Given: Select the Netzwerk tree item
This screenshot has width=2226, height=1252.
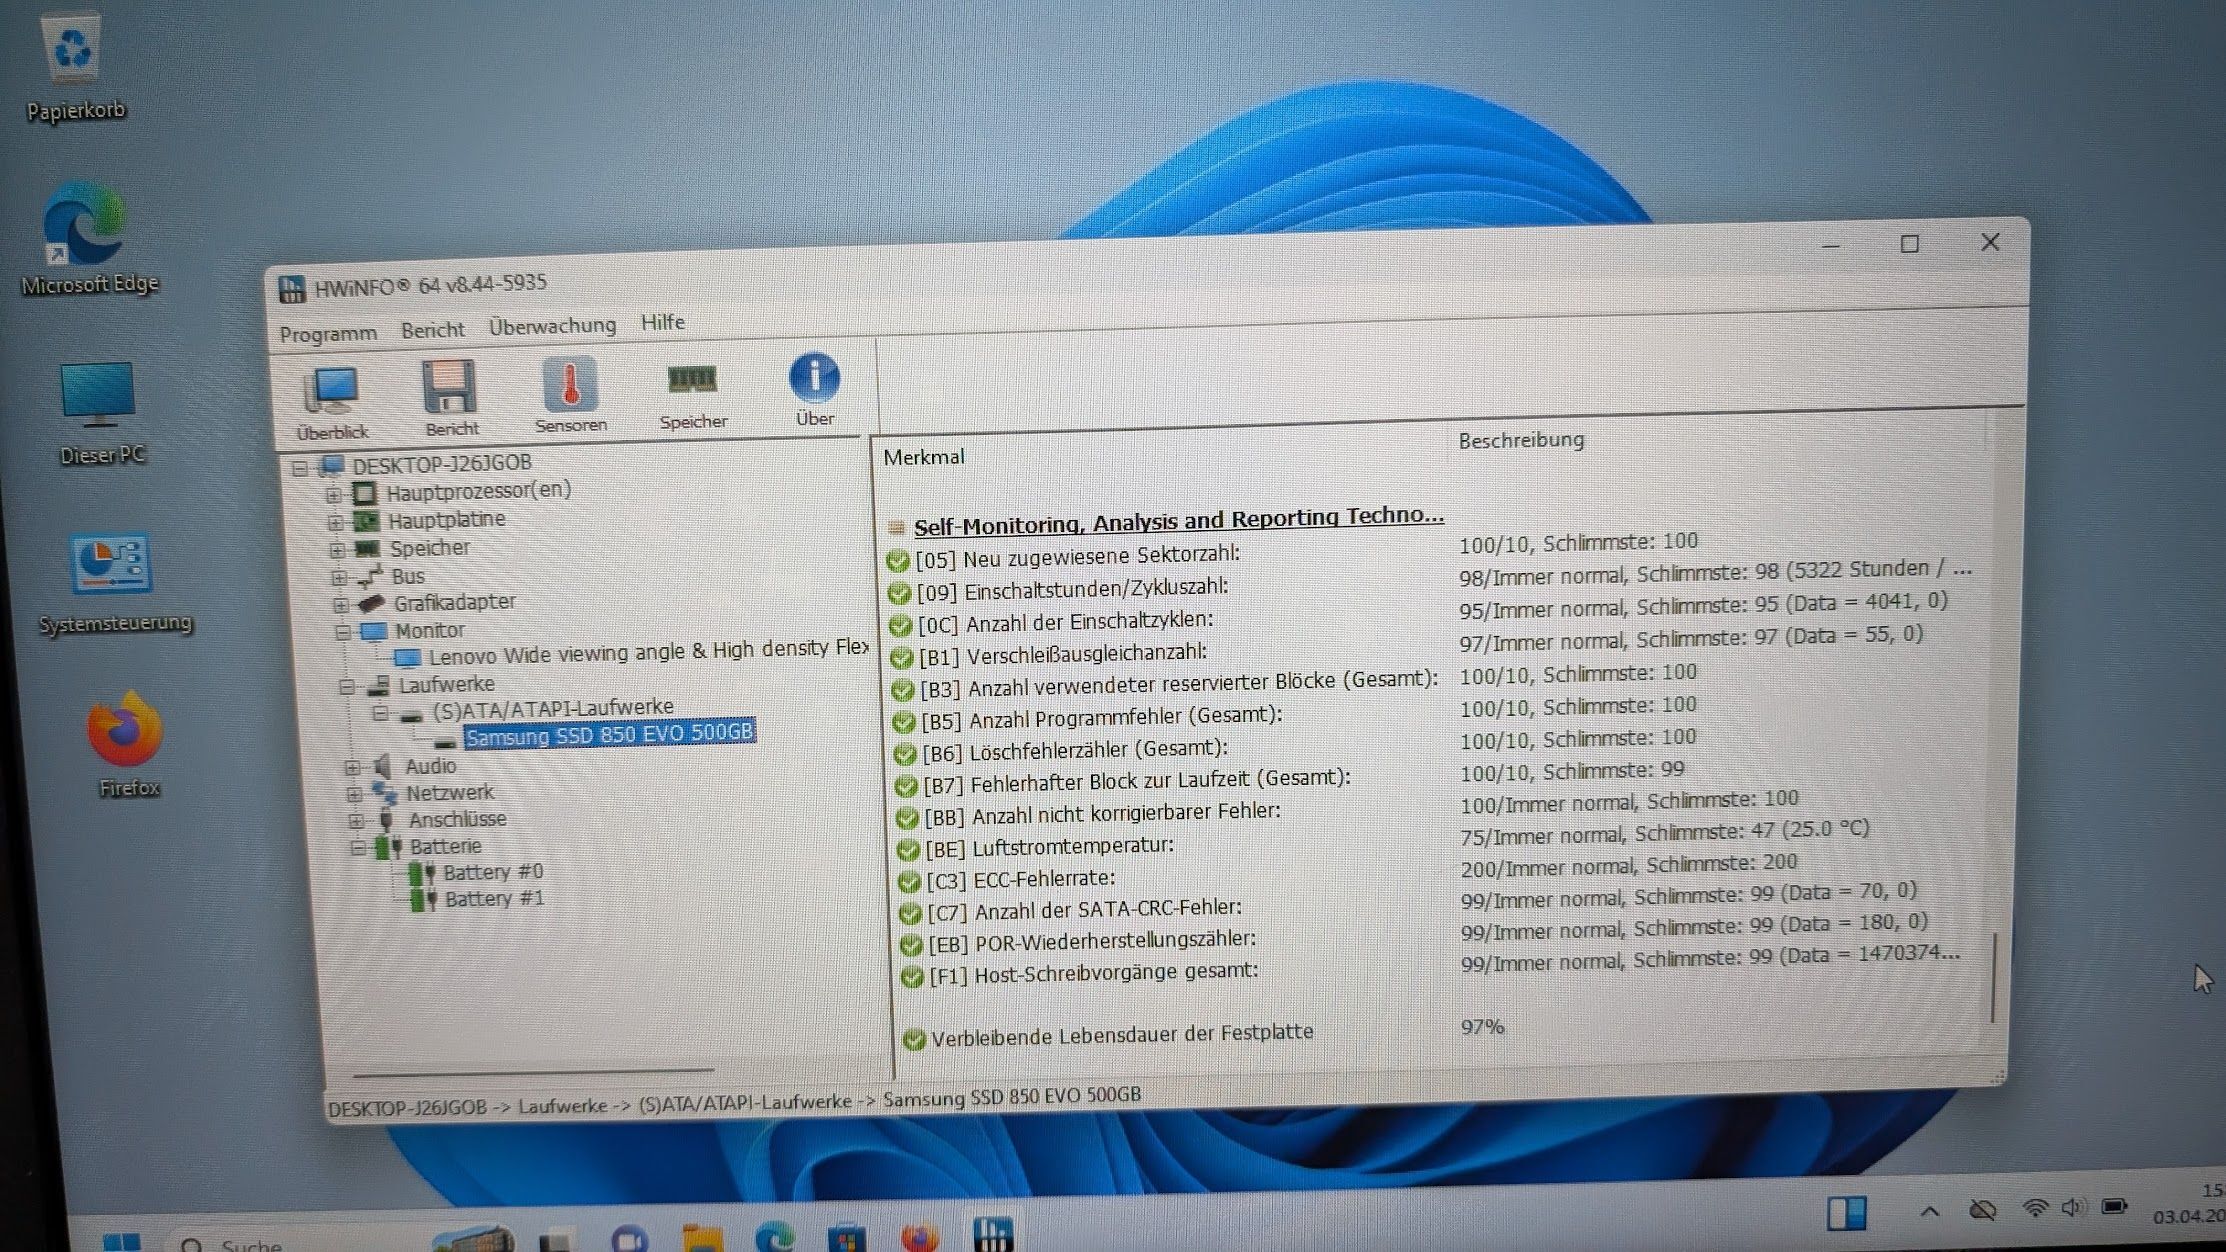Looking at the screenshot, I should 449,793.
